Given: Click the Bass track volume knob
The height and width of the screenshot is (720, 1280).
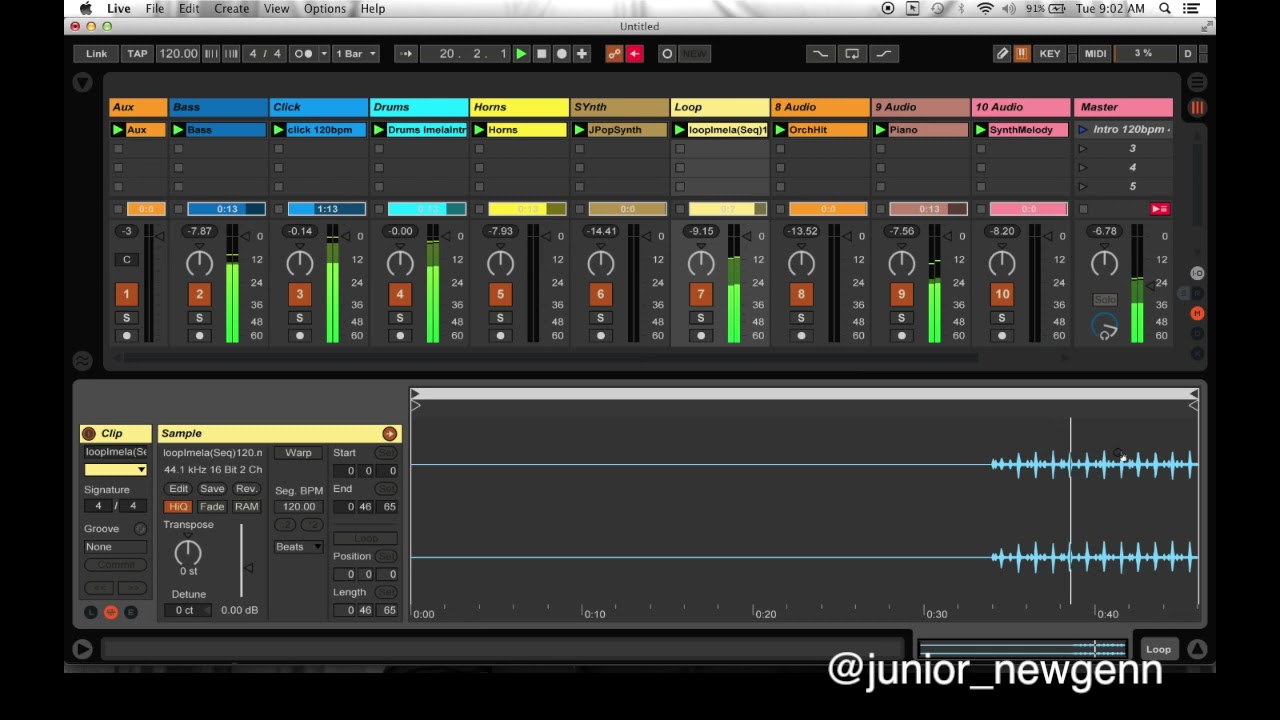Looking at the screenshot, I should [199, 263].
